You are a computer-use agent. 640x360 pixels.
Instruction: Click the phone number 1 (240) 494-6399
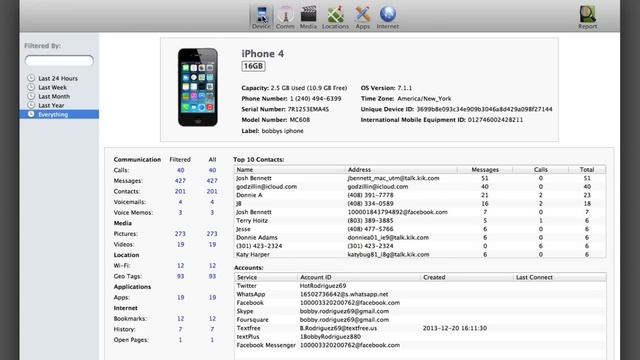(x=316, y=99)
